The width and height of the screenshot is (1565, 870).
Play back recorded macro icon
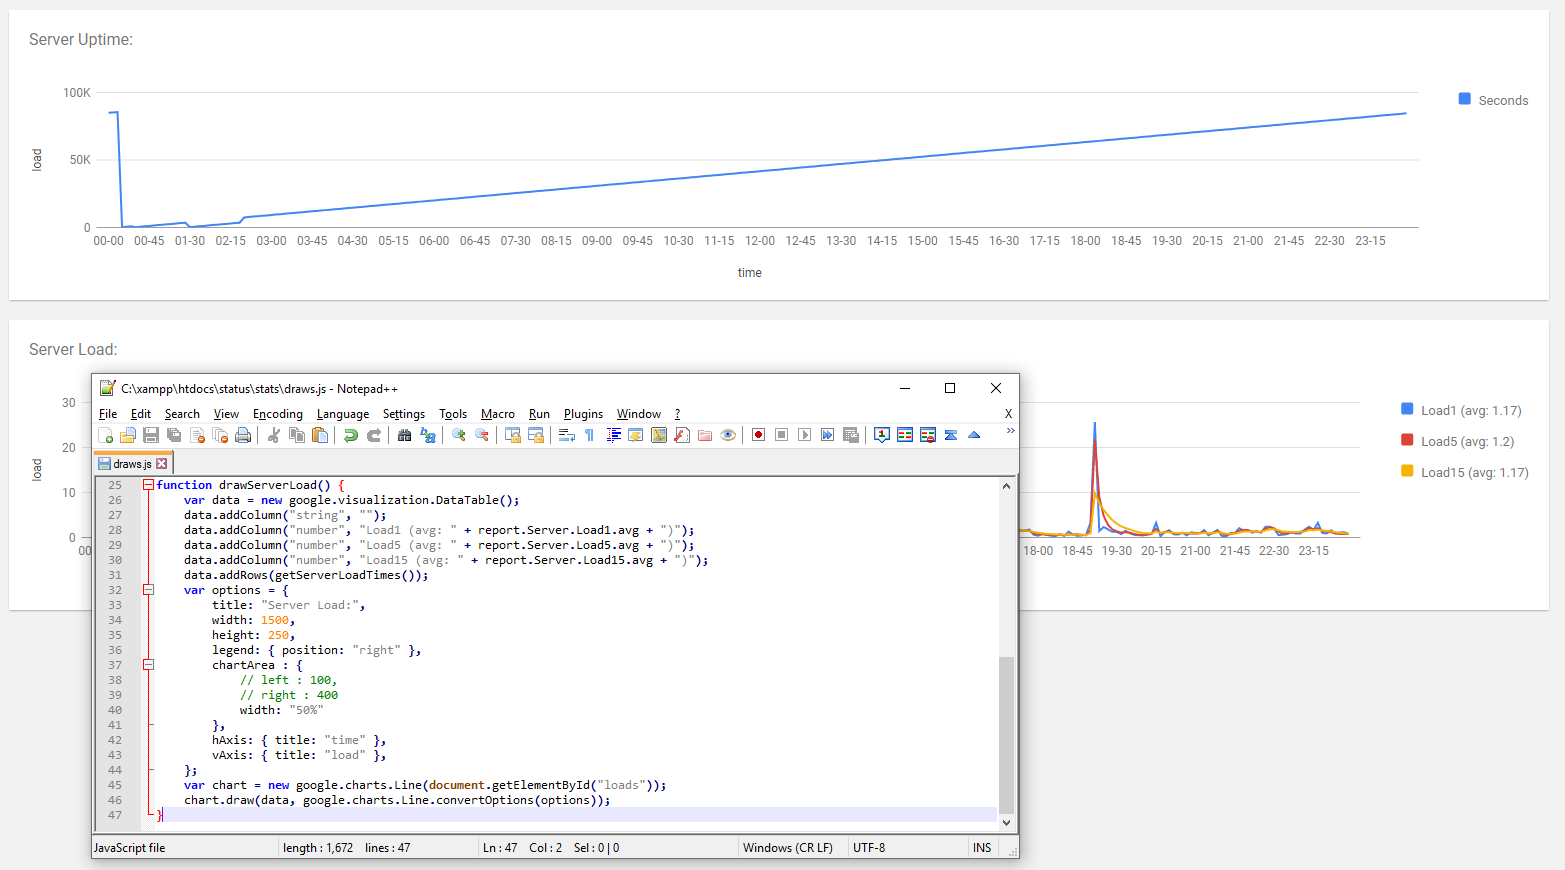click(x=805, y=435)
